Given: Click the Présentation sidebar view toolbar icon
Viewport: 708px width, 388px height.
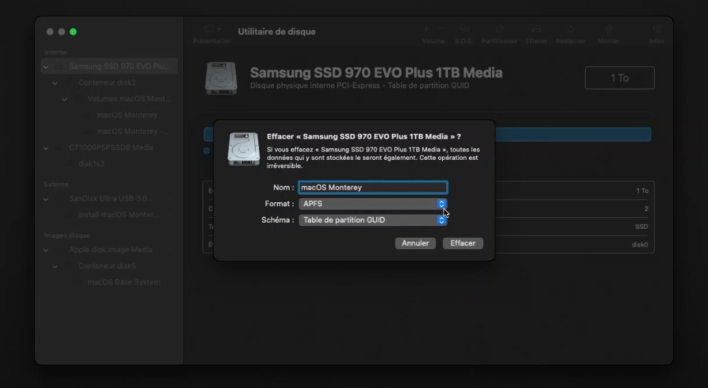Looking at the screenshot, I should pos(208,29).
